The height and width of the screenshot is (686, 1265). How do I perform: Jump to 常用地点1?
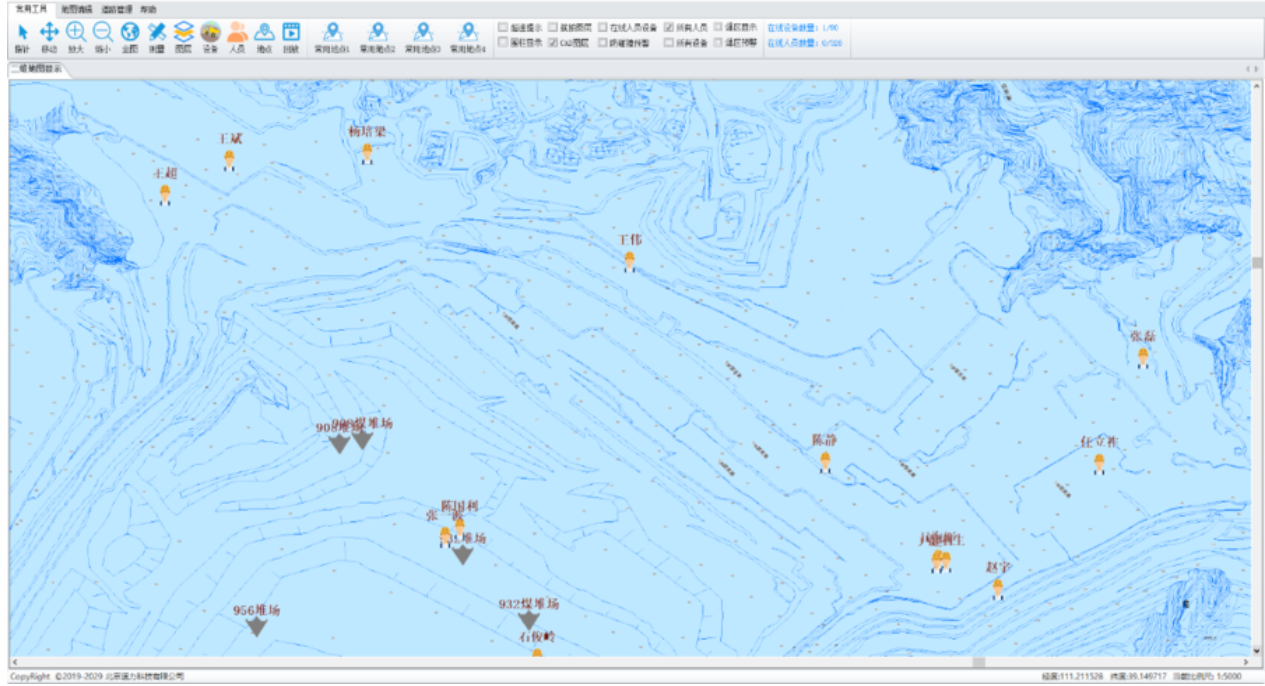point(332,37)
